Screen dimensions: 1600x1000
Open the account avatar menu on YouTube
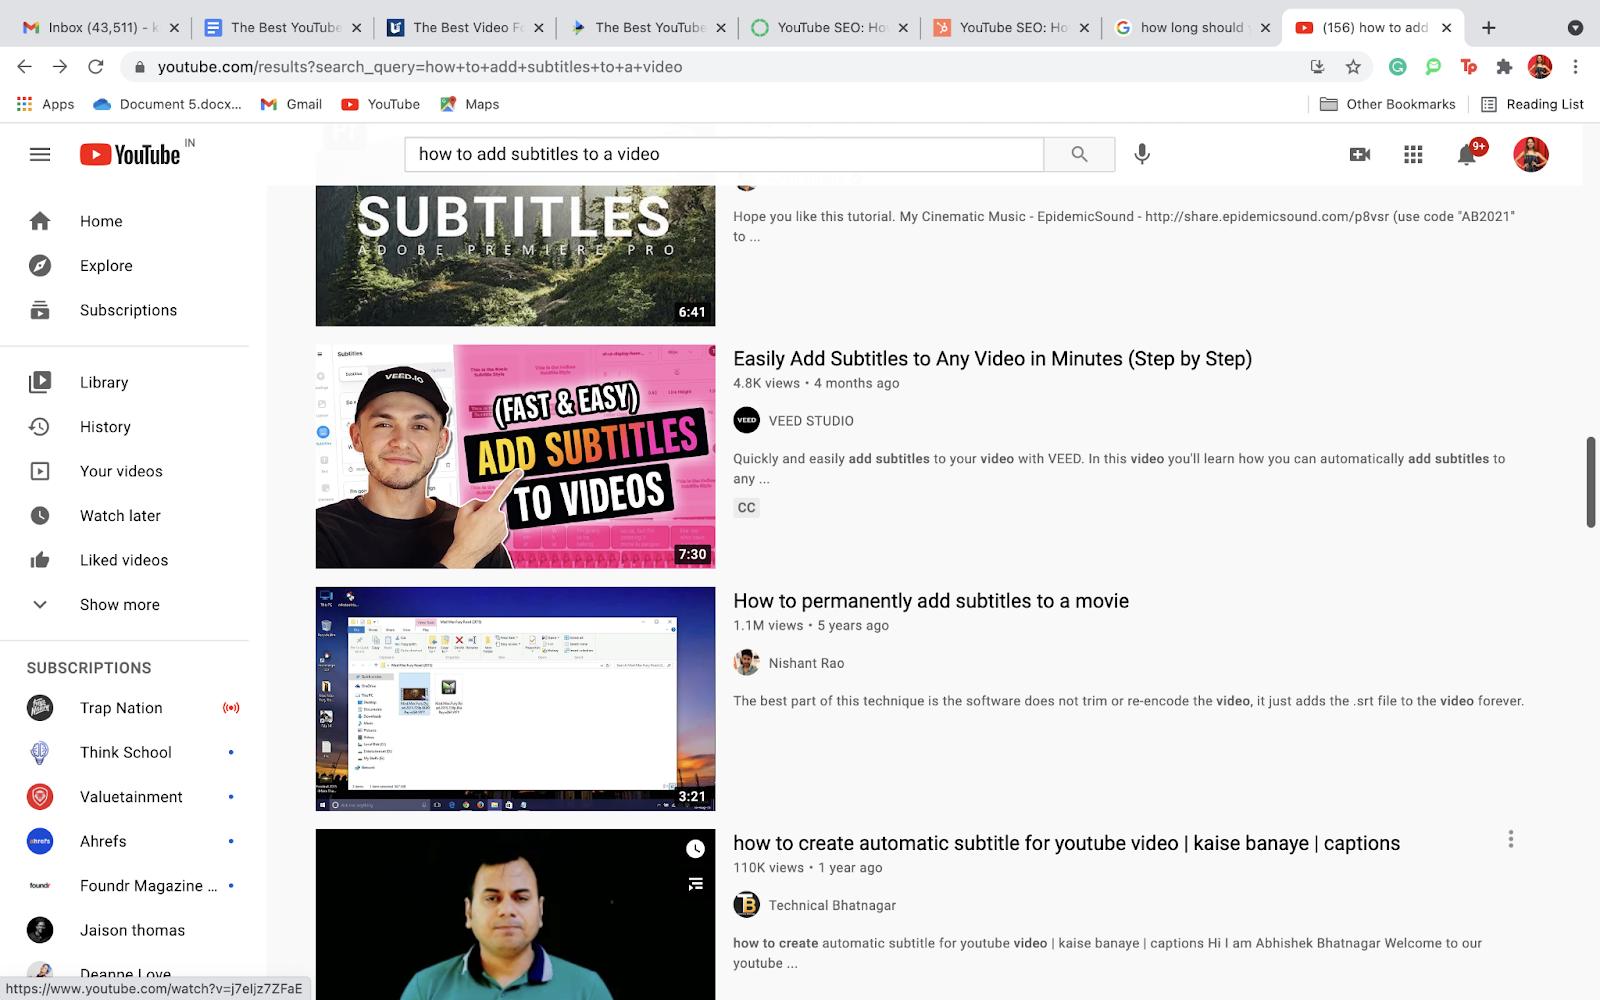[x=1530, y=154]
